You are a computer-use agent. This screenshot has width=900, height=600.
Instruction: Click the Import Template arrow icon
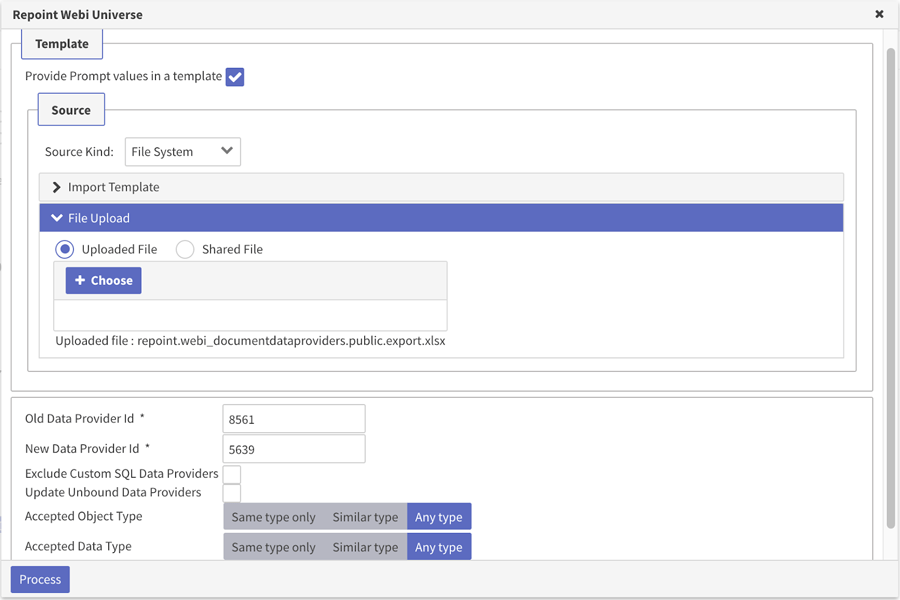[x=56, y=187]
